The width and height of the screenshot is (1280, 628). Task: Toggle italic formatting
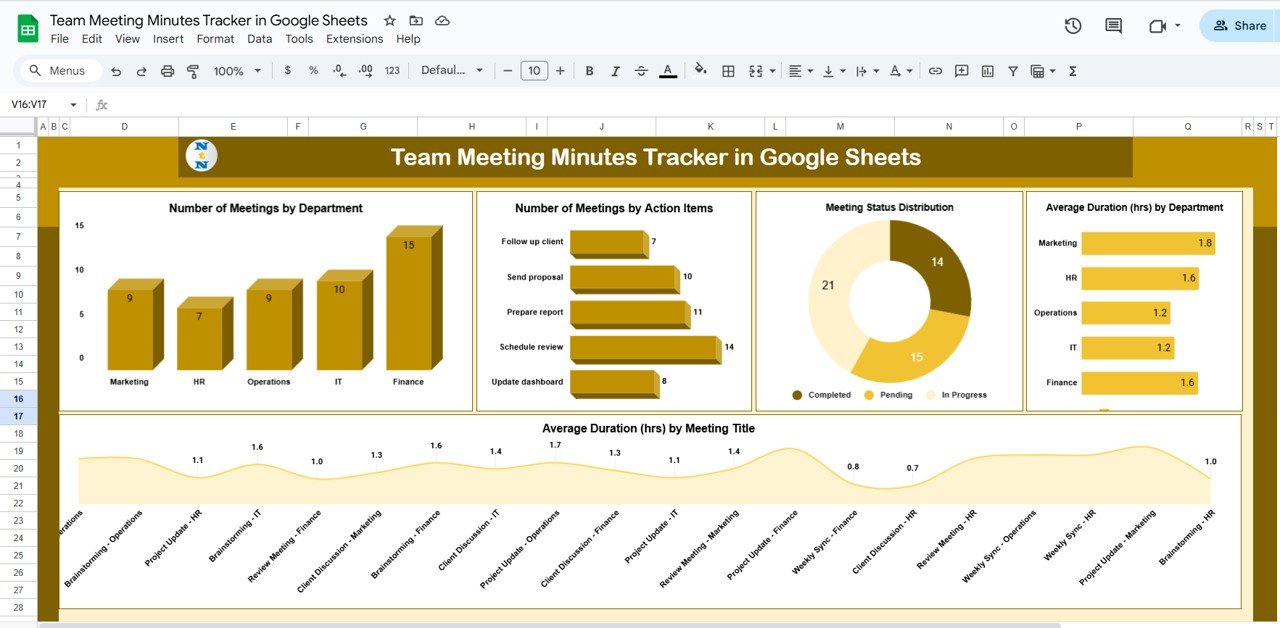pos(615,70)
